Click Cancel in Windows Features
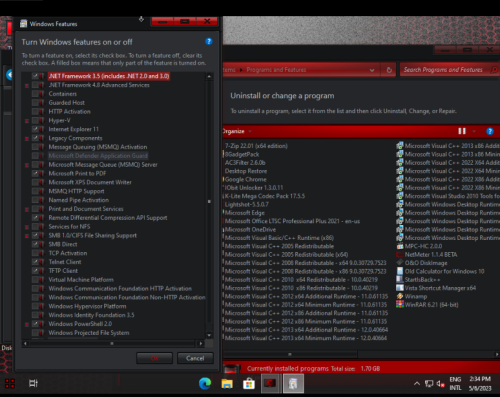Screen dimensions: 500x397 pos(195,358)
